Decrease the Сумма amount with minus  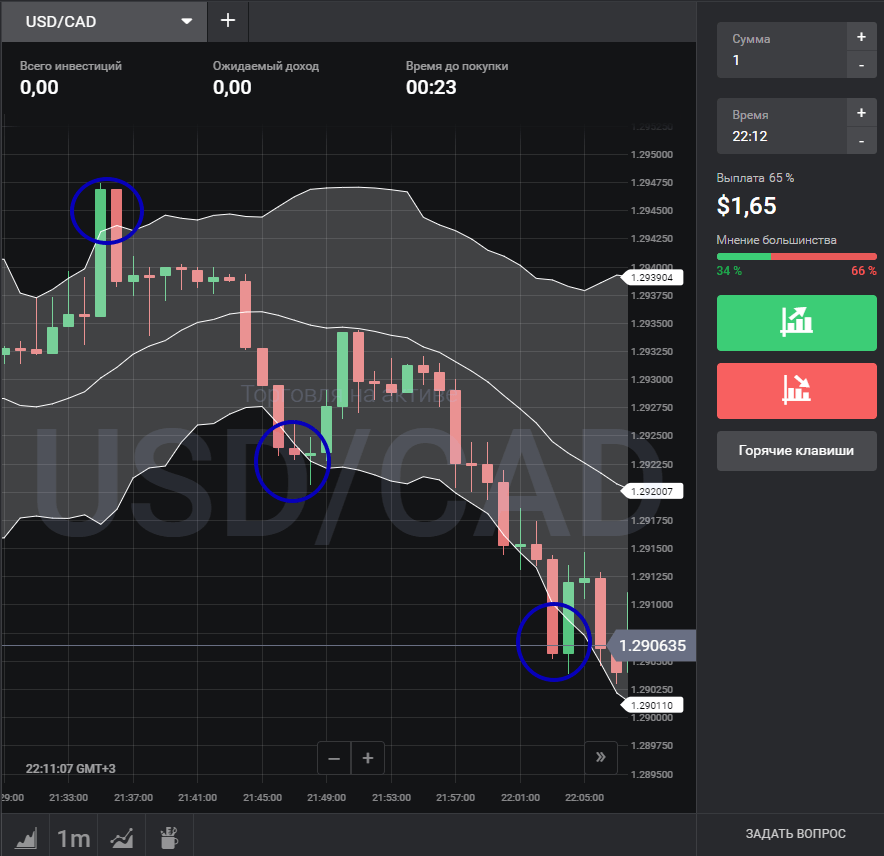pos(861,65)
